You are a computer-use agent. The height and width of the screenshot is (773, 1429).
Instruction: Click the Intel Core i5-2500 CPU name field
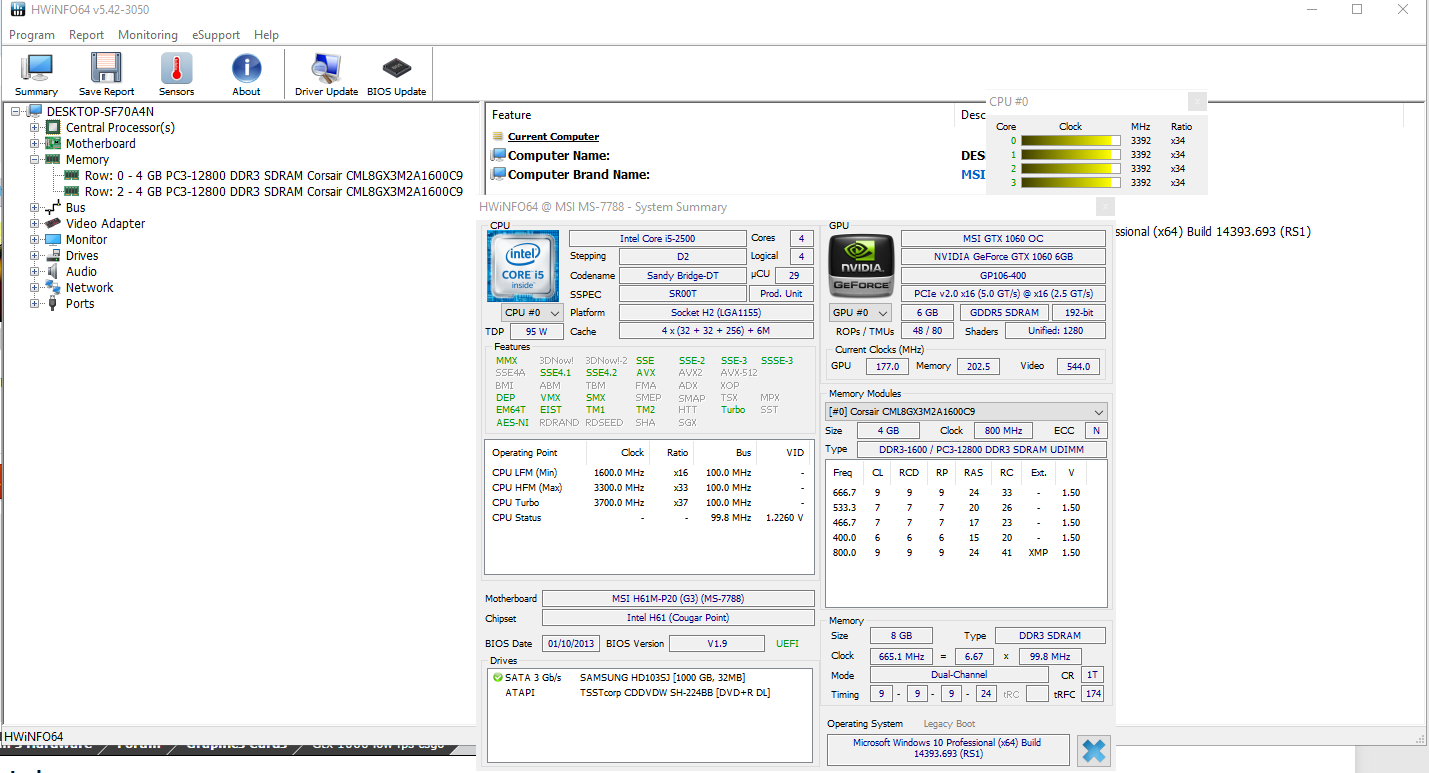coord(658,238)
